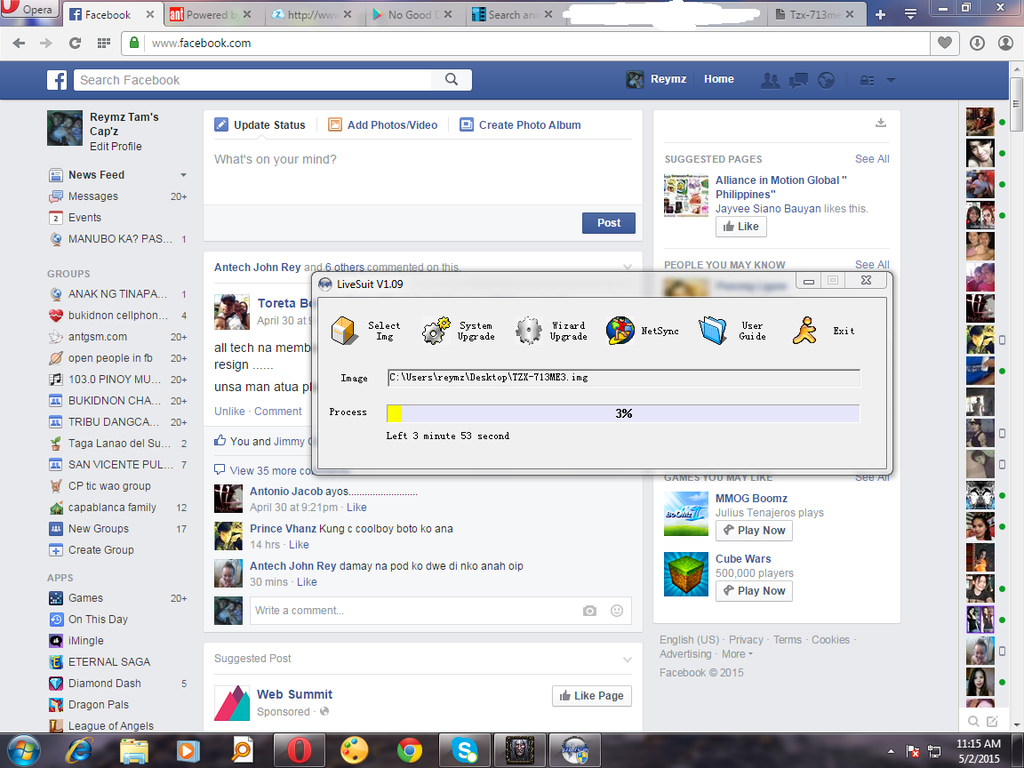The height and width of the screenshot is (768, 1024).
Task: Open the antgsm.com group
Action: (98, 337)
